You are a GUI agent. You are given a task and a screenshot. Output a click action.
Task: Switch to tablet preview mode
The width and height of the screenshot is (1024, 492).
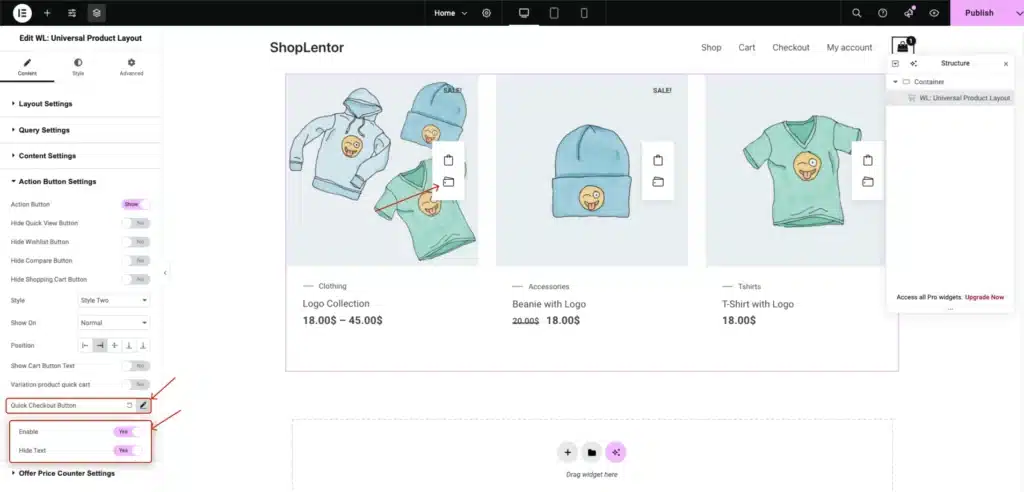click(554, 13)
